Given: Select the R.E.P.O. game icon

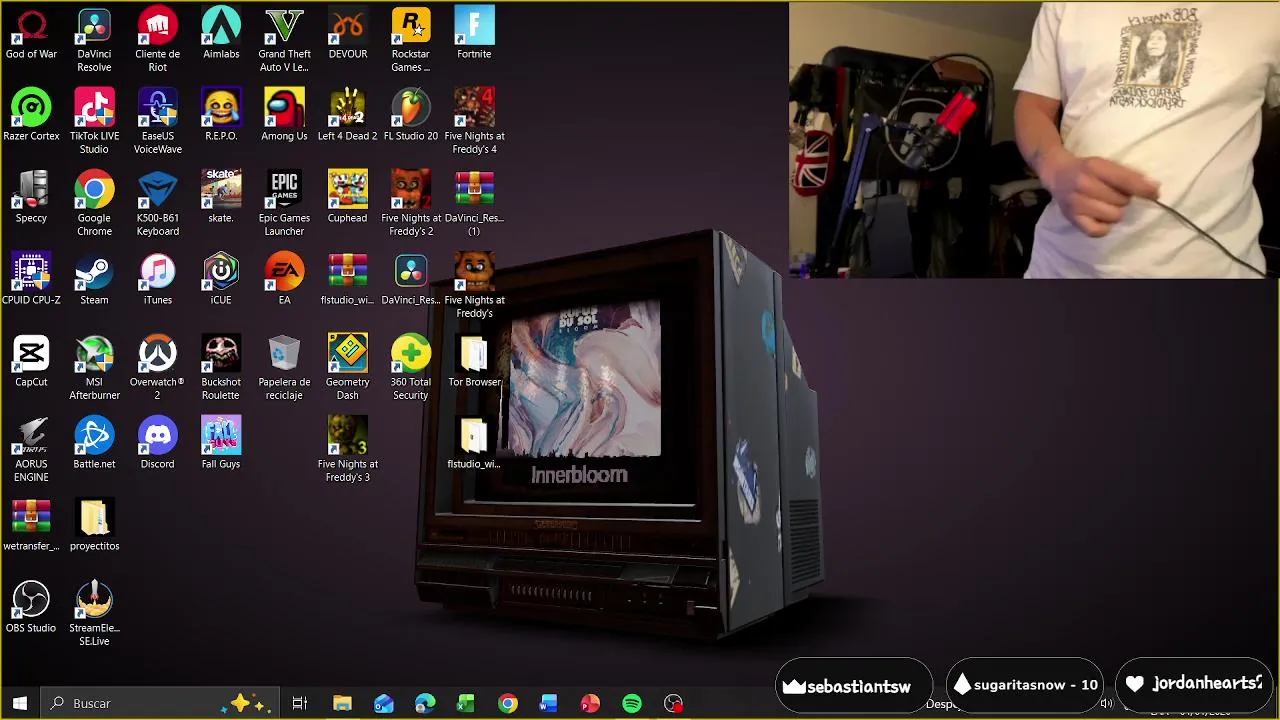Looking at the screenshot, I should coord(221,116).
